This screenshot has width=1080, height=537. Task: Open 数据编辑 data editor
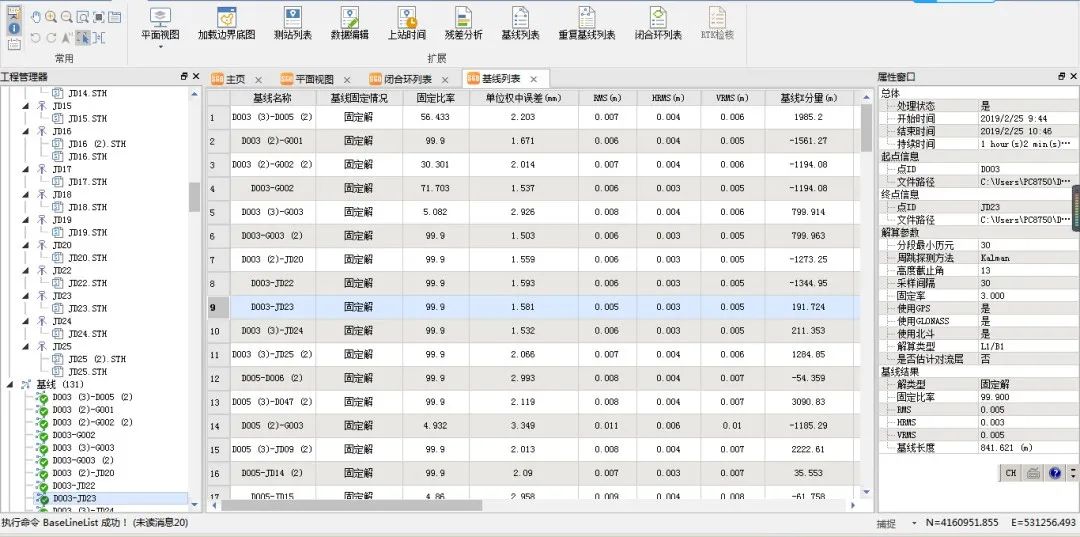[349, 24]
